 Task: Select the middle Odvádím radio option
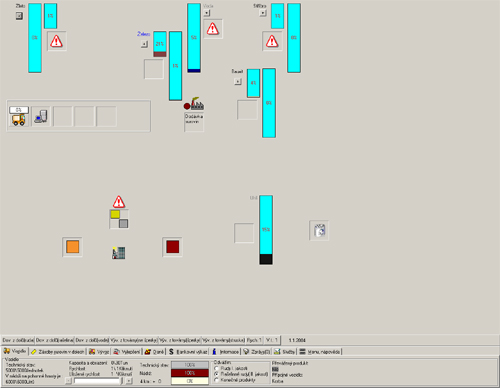click(x=216, y=374)
